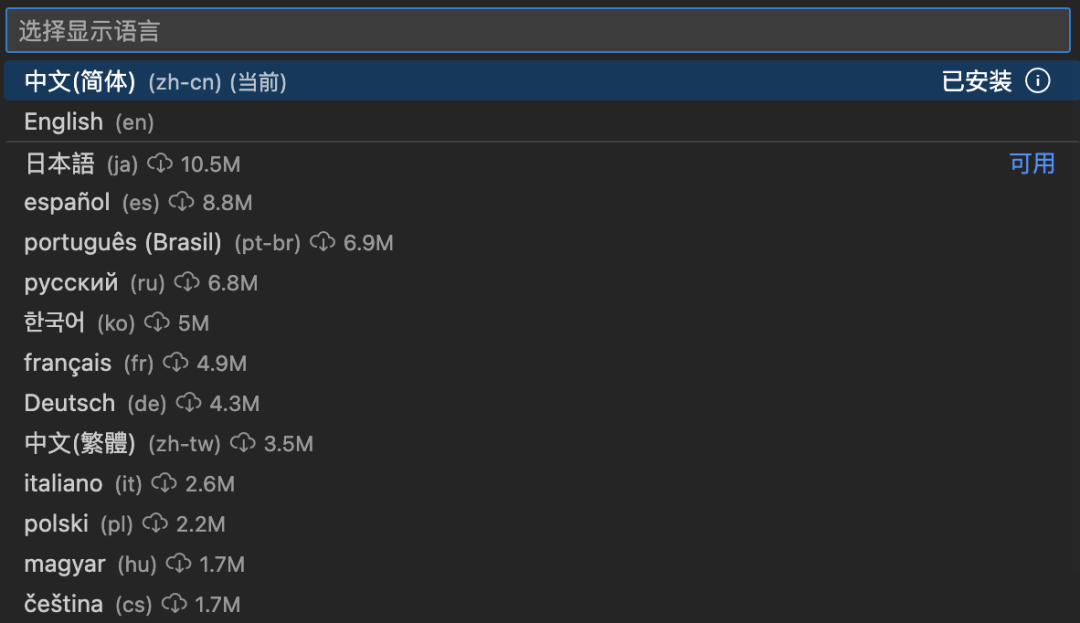Click the download icon for português (Brasil)
1080x623 pixels.
click(x=322, y=242)
